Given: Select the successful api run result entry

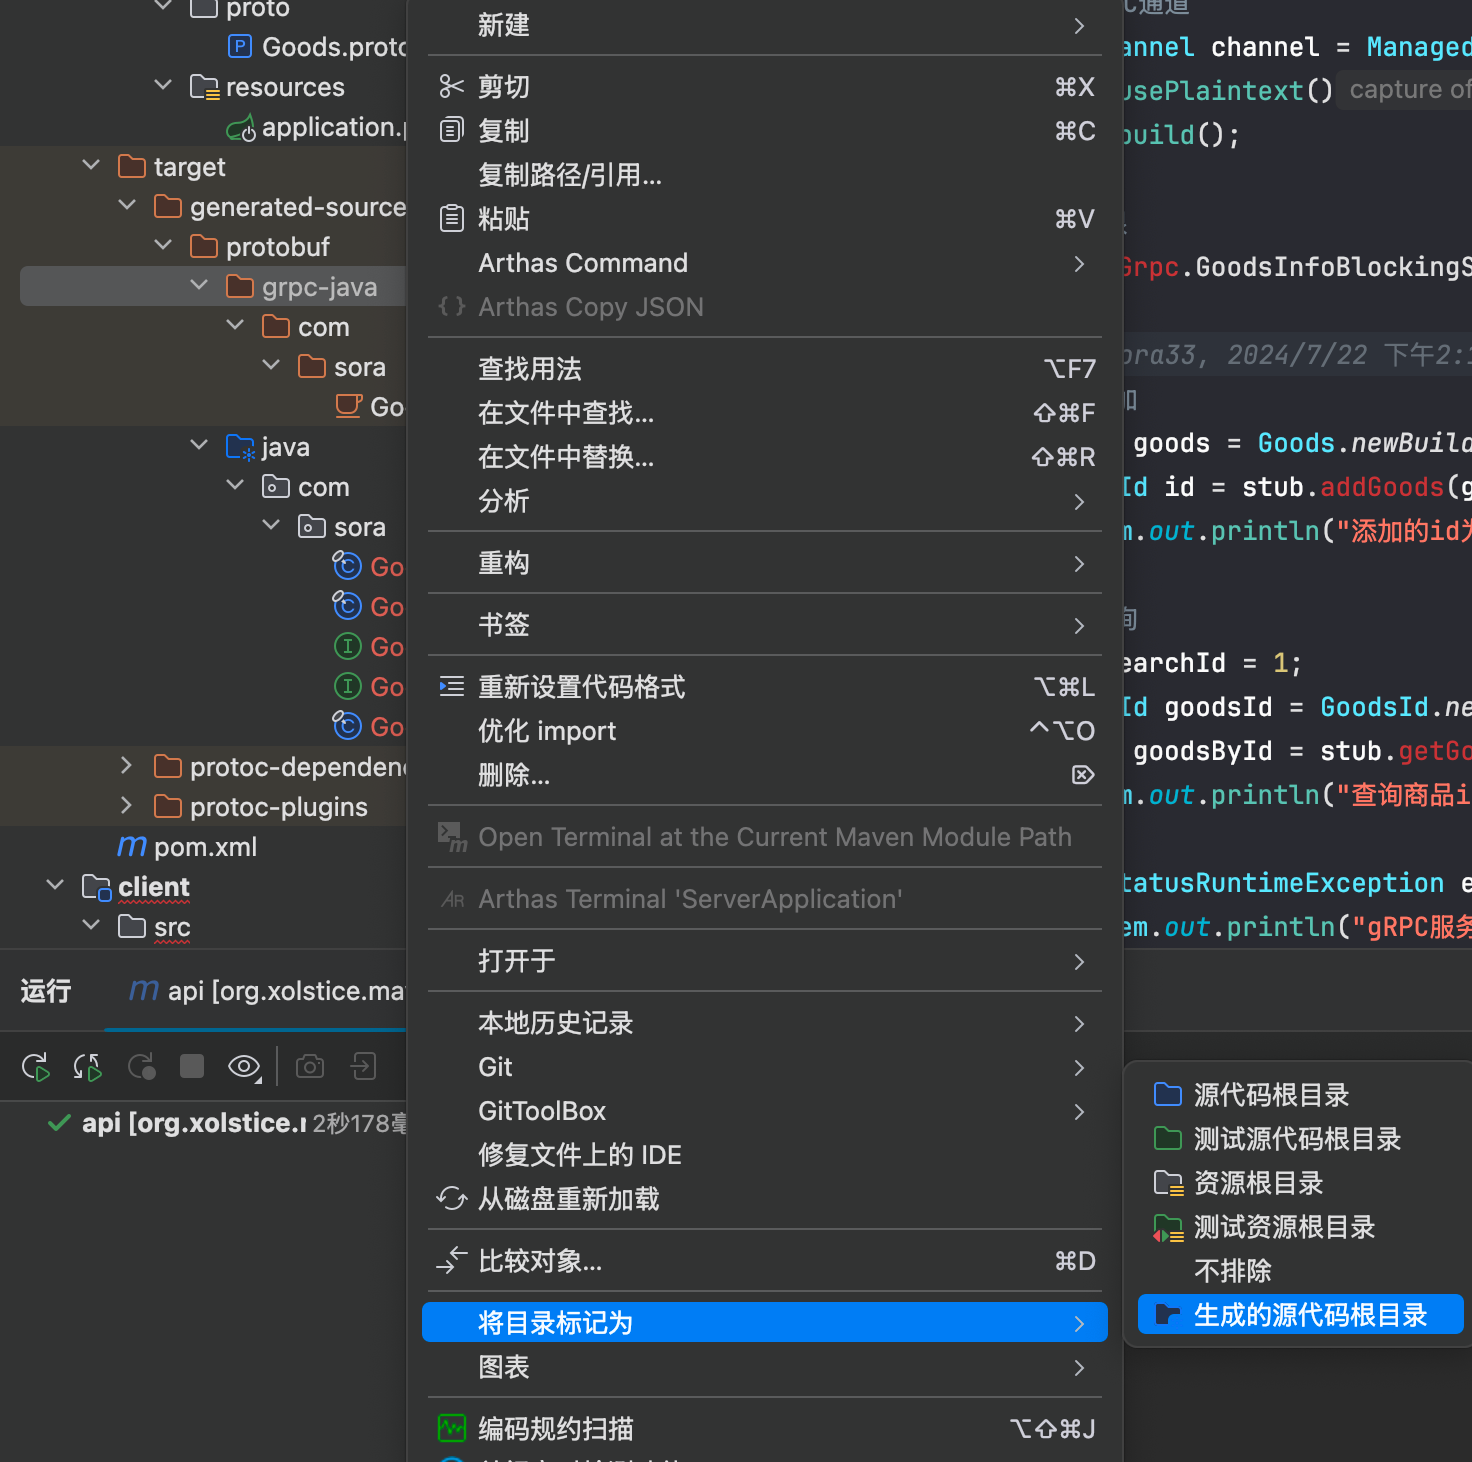Looking at the screenshot, I should click(194, 1123).
